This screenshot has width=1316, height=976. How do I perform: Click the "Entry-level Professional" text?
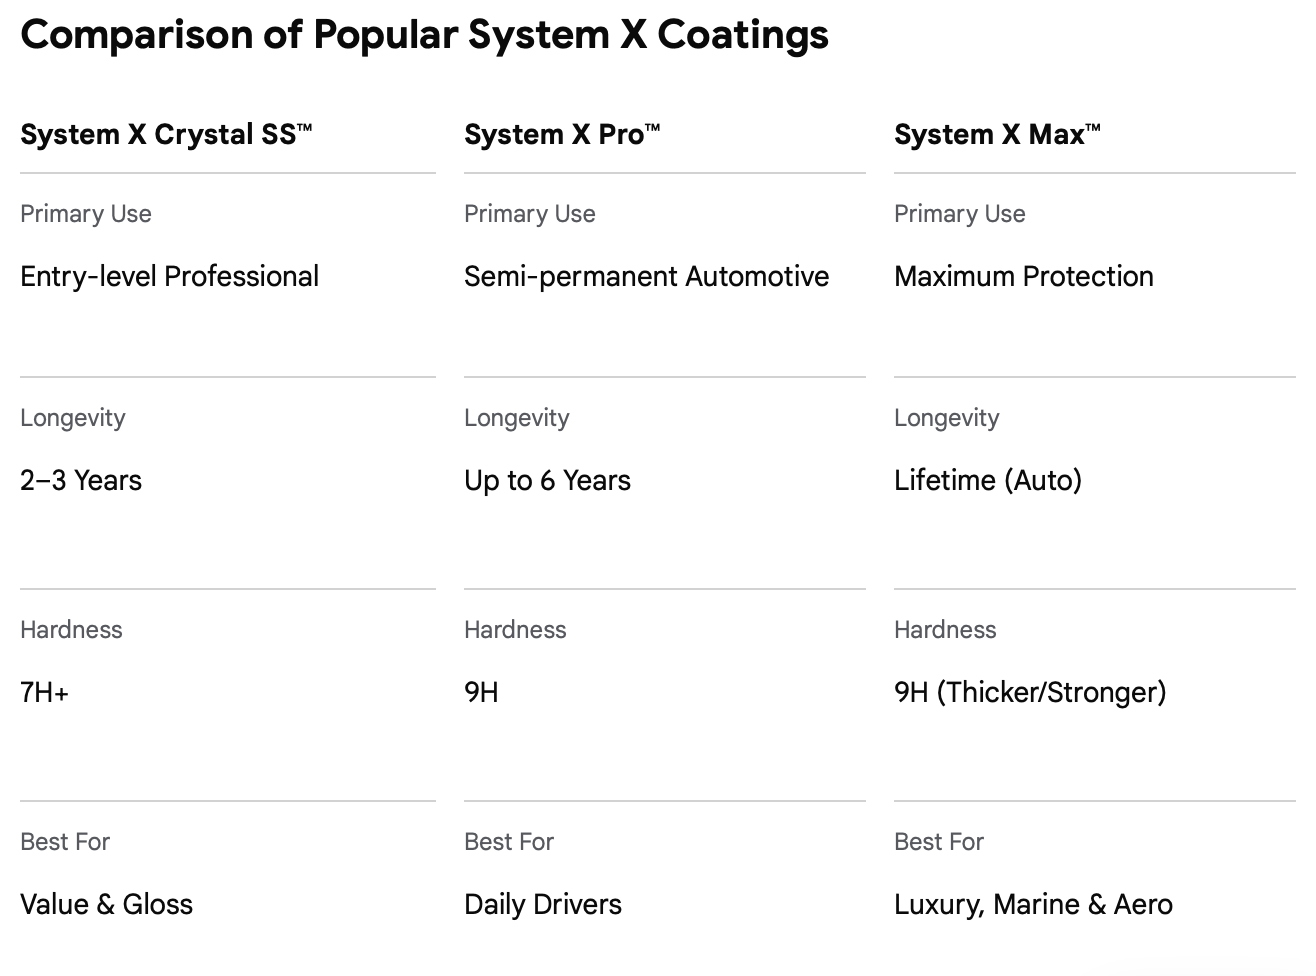tap(169, 277)
